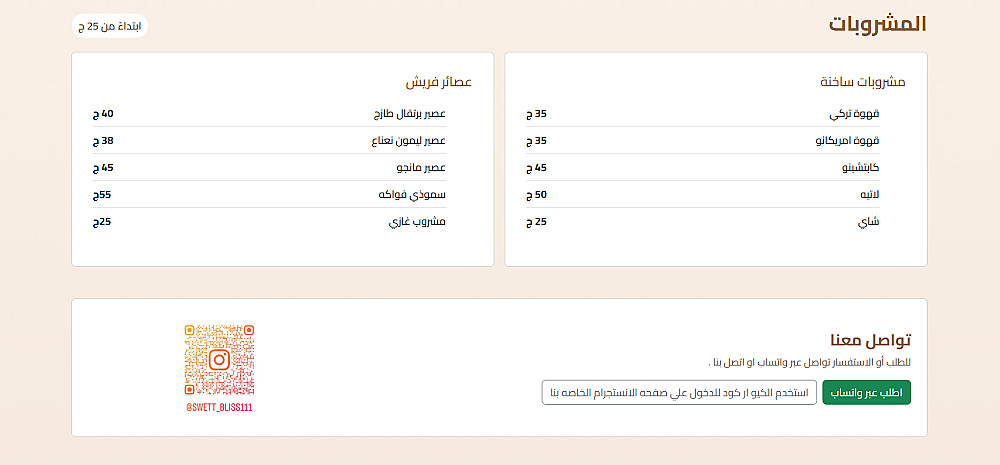Choose كابتشينو from the hot drinks list
This screenshot has width=1000, height=465.
pyautogui.click(x=859, y=168)
